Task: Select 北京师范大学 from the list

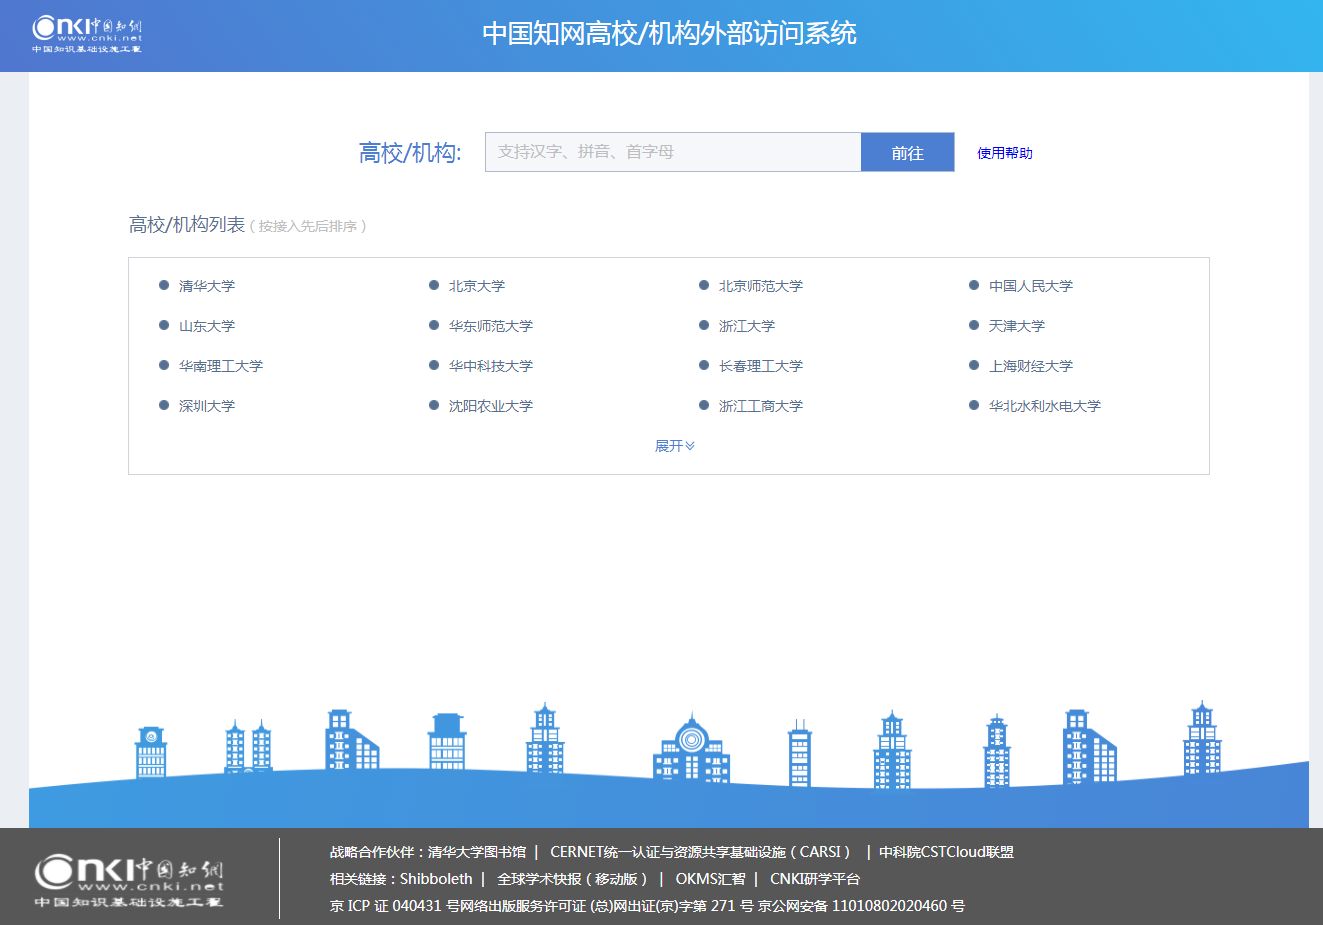Action: click(761, 286)
